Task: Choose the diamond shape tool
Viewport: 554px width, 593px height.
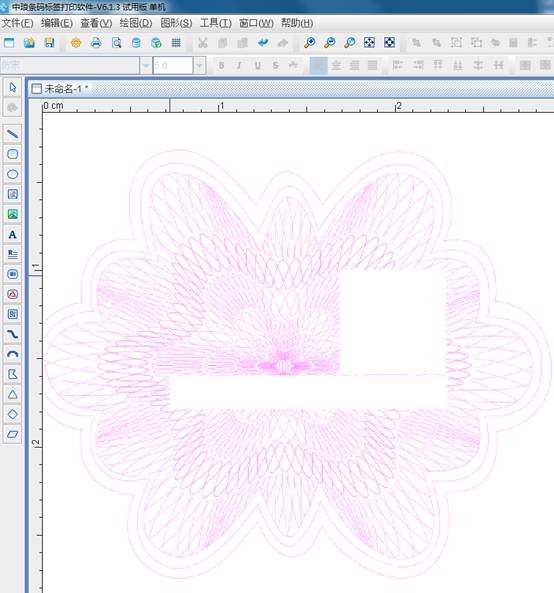Action: (12, 414)
